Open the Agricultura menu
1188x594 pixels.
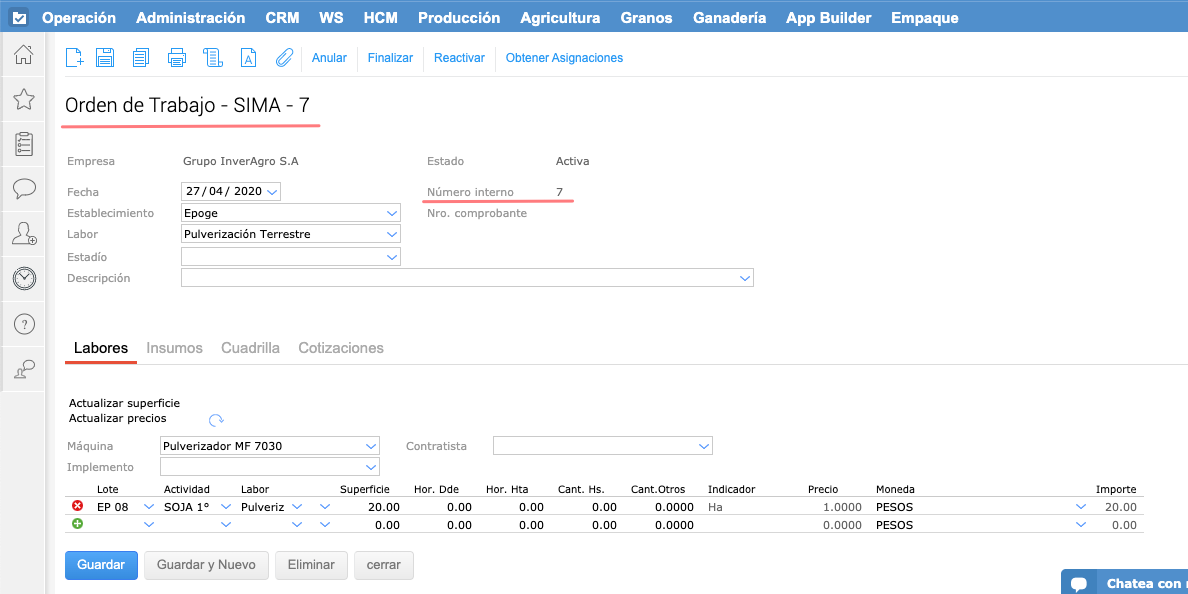pos(560,18)
